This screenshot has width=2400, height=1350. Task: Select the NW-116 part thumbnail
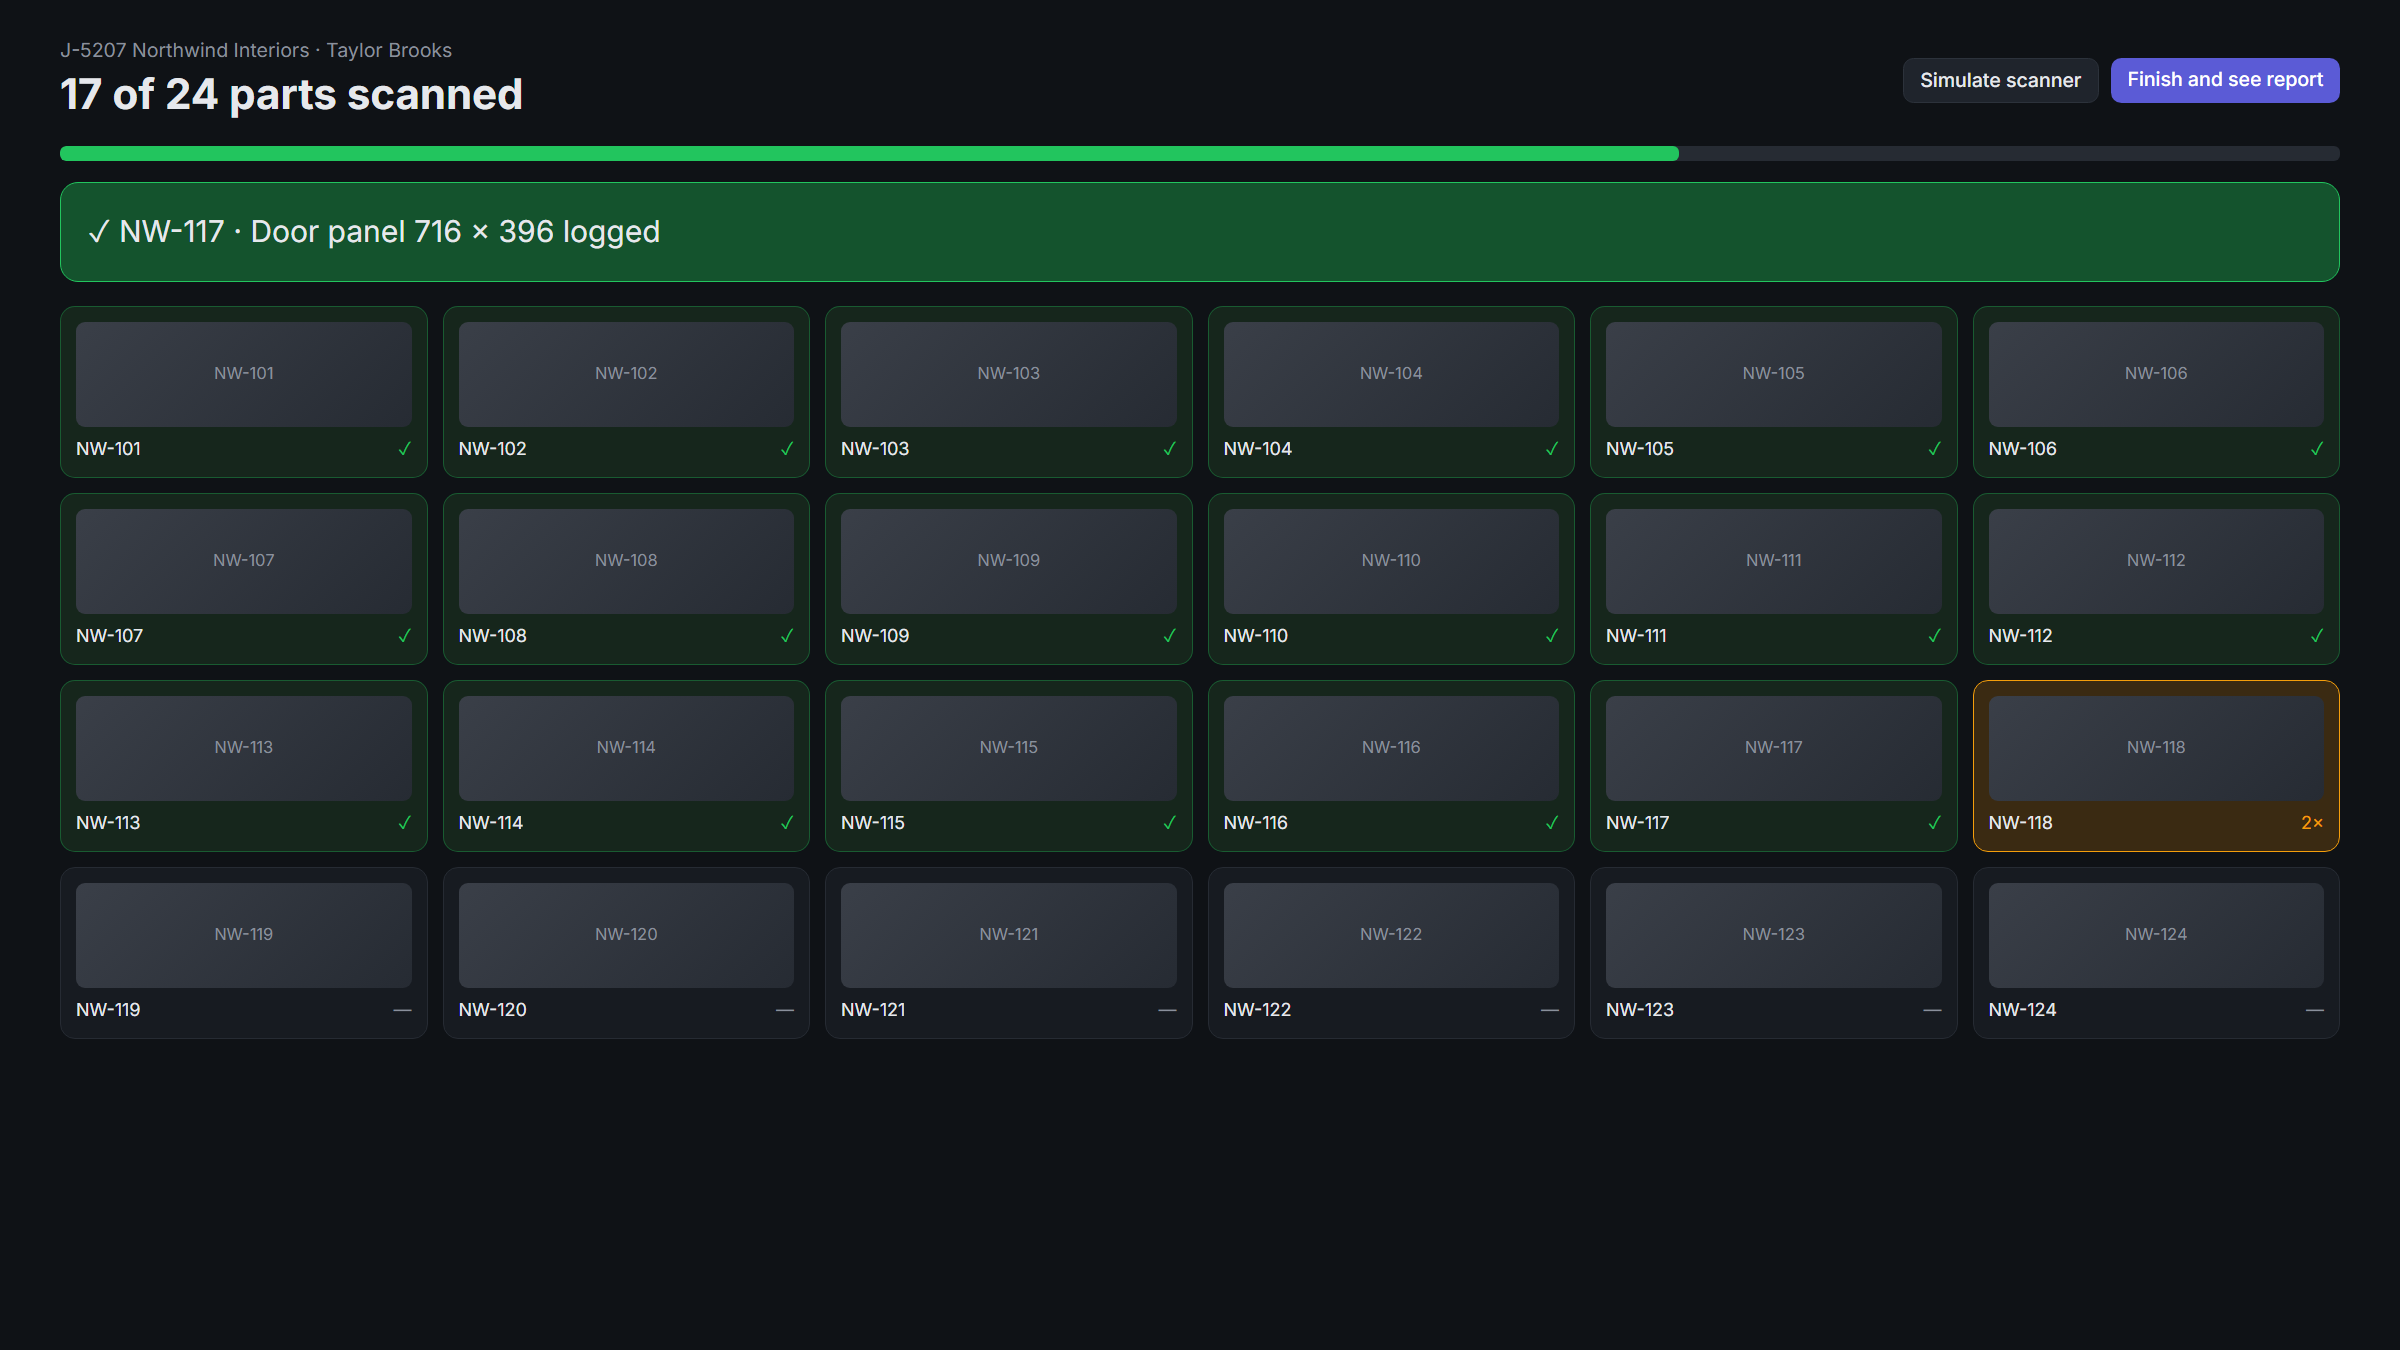1391,748
